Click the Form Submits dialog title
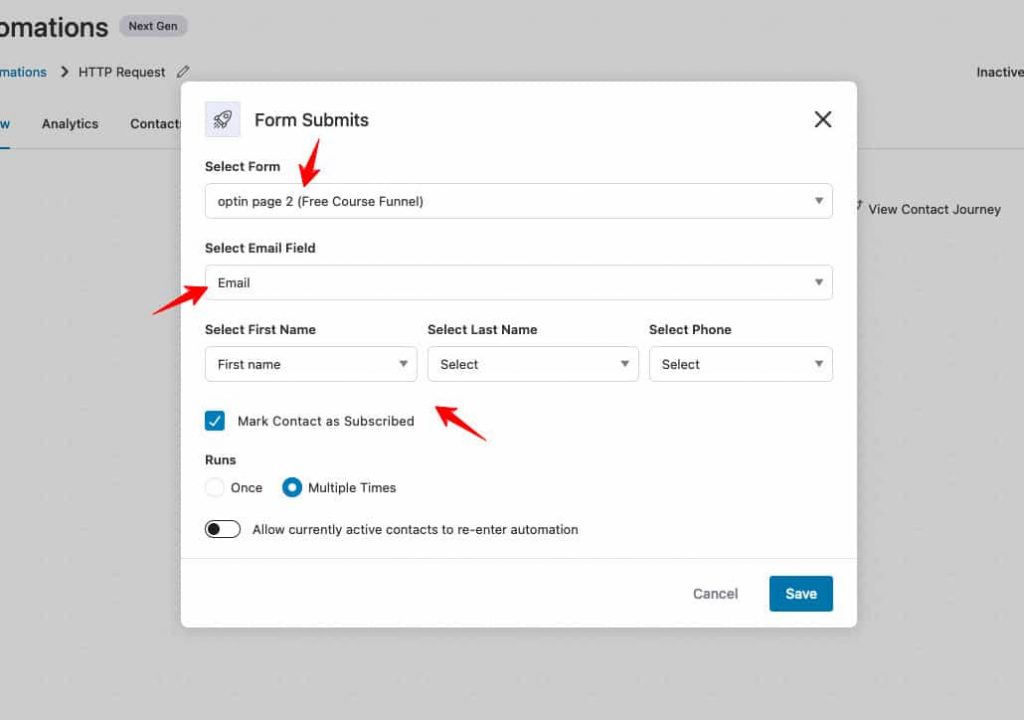Image resolution: width=1024 pixels, height=720 pixels. 312,120
